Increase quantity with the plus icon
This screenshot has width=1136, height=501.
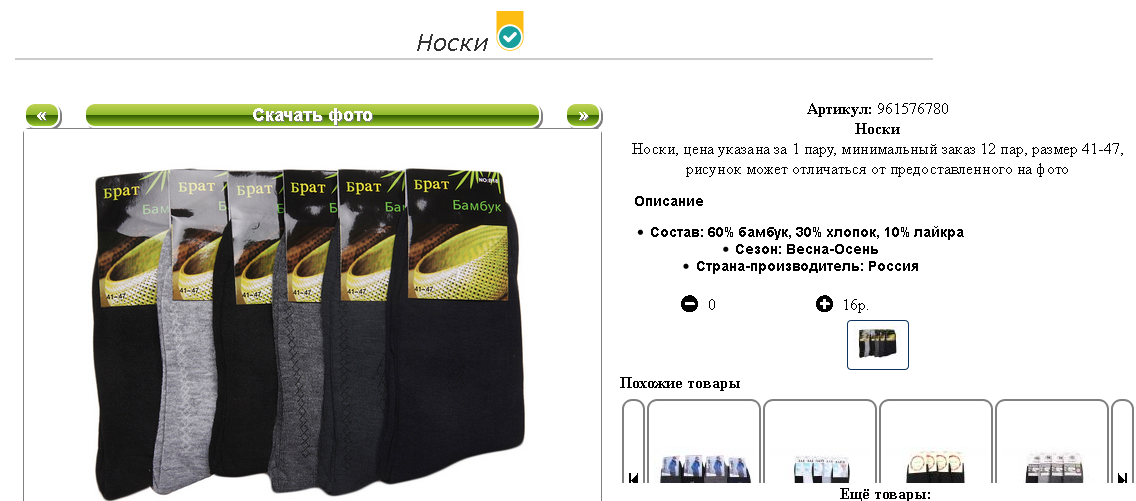pyautogui.click(x=824, y=304)
